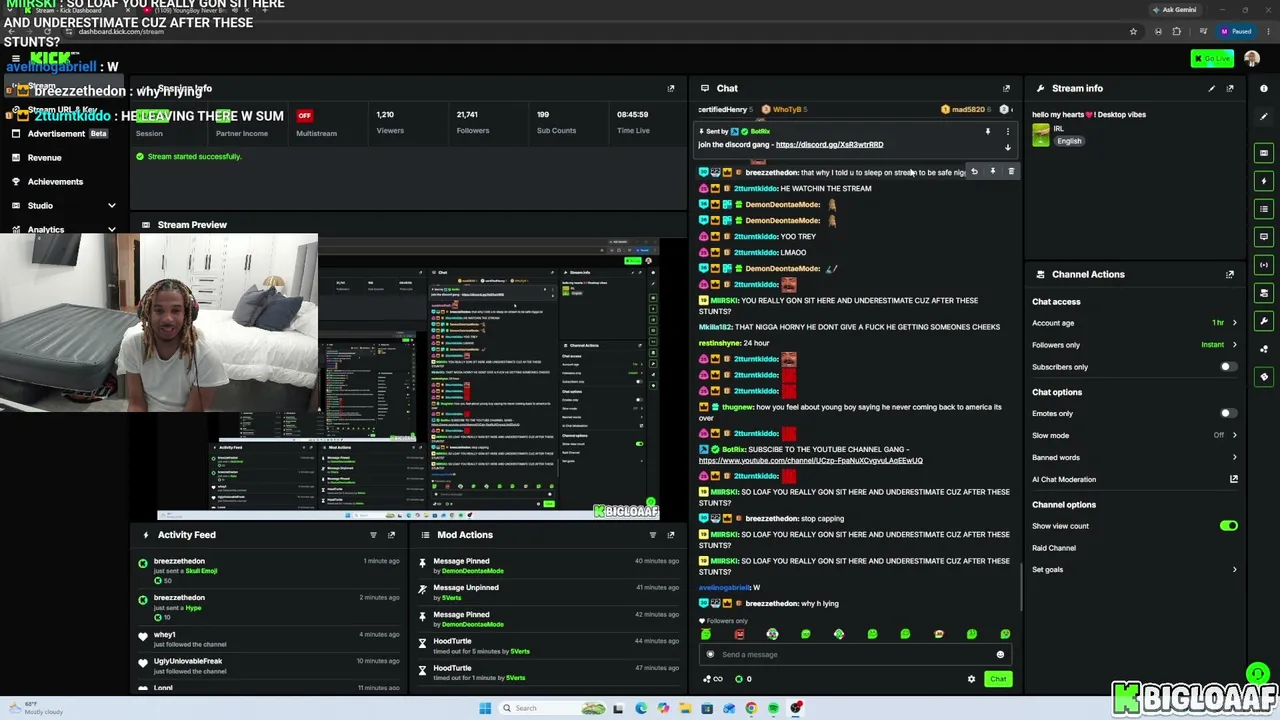Click the 1,210 Viewers stat
Viewport: 1280px width, 720px height.
point(390,122)
